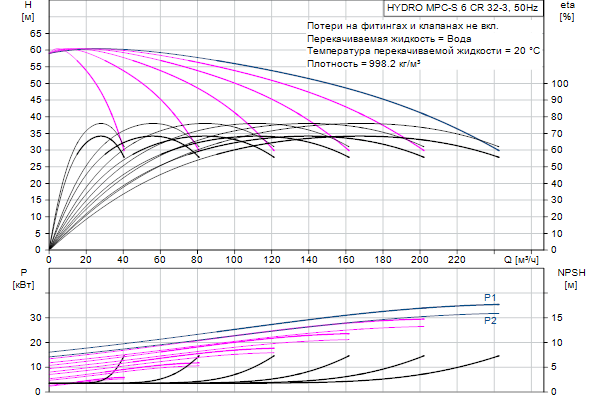The height and width of the screenshot is (400, 600).
Task: Select the P1 power curve label
Action: [x=490, y=297]
